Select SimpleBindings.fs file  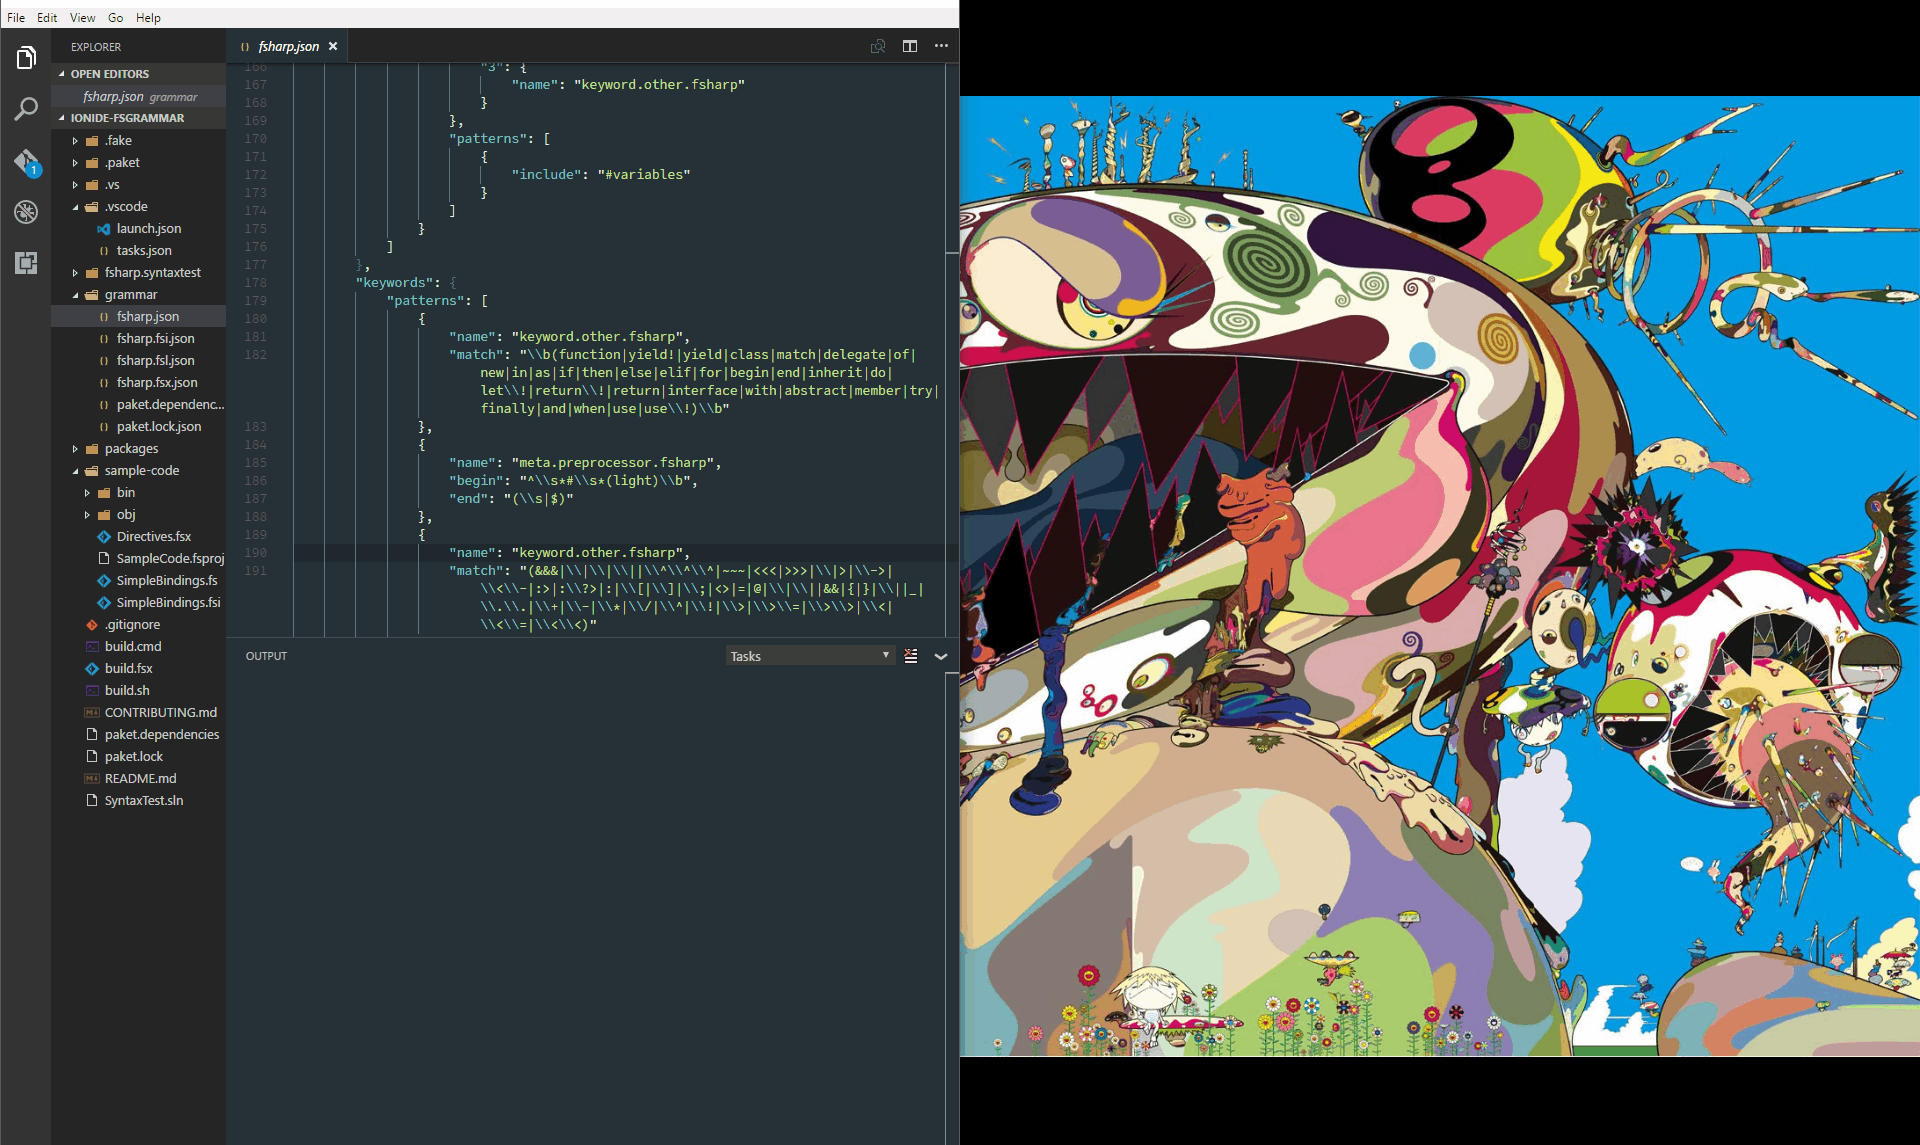pyautogui.click(x=166, y=581)
